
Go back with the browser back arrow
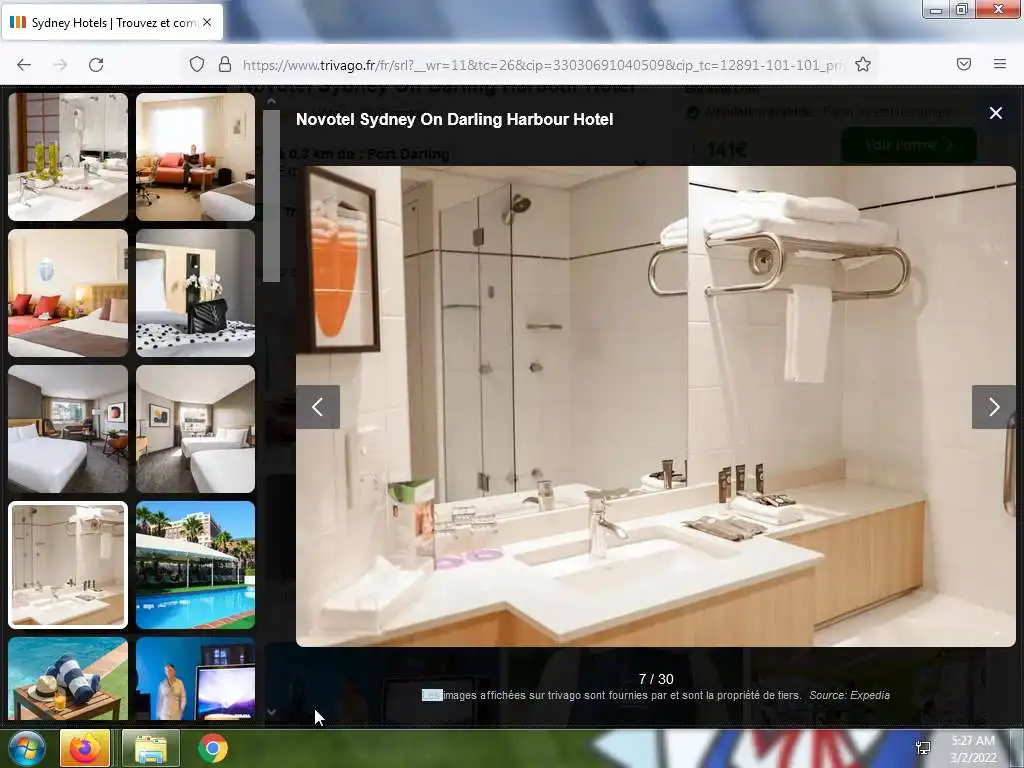(x=24, y=65)
